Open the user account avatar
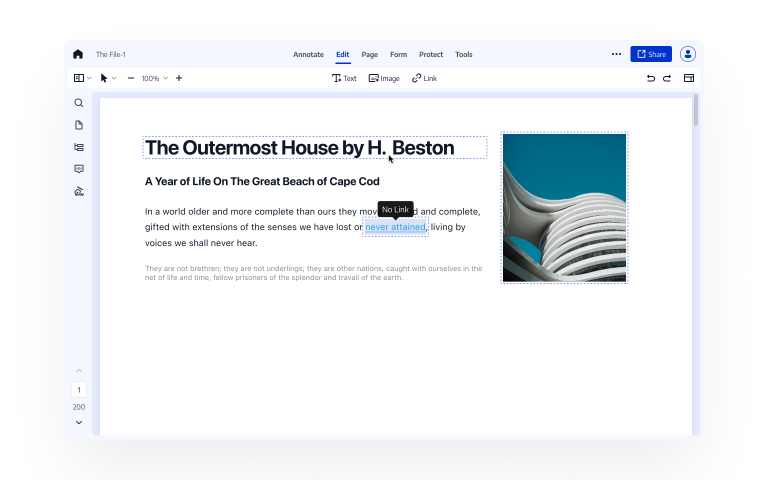The width and height of the screenshot is (768, 480). pyautogui.click(x=688, y=54)
